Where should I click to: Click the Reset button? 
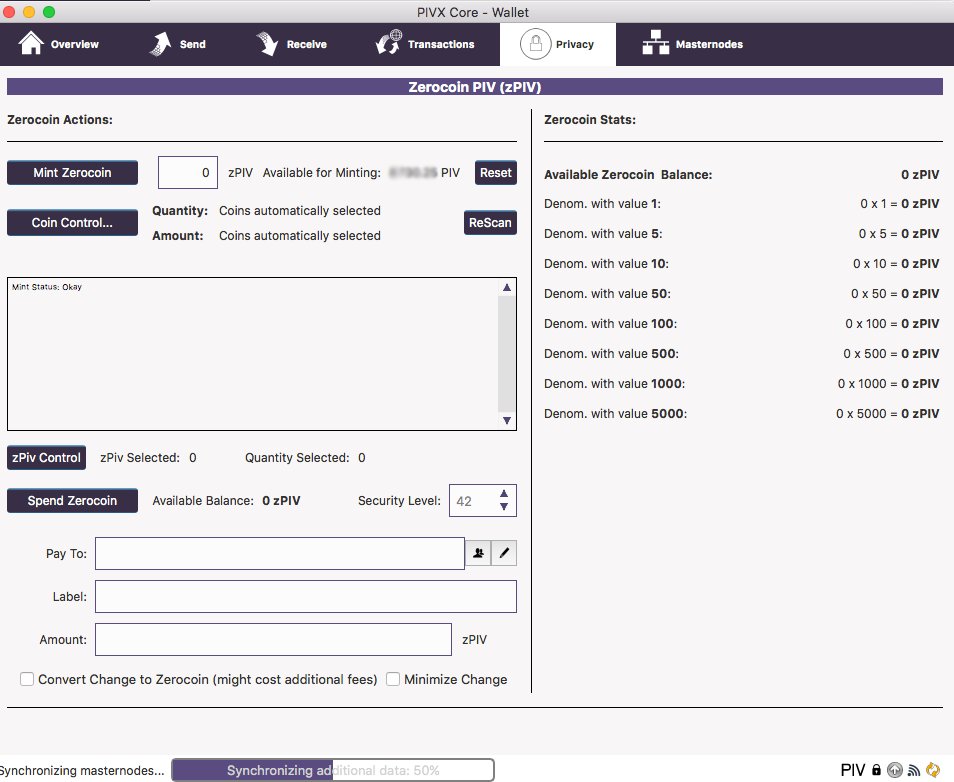tap(496, 173)
